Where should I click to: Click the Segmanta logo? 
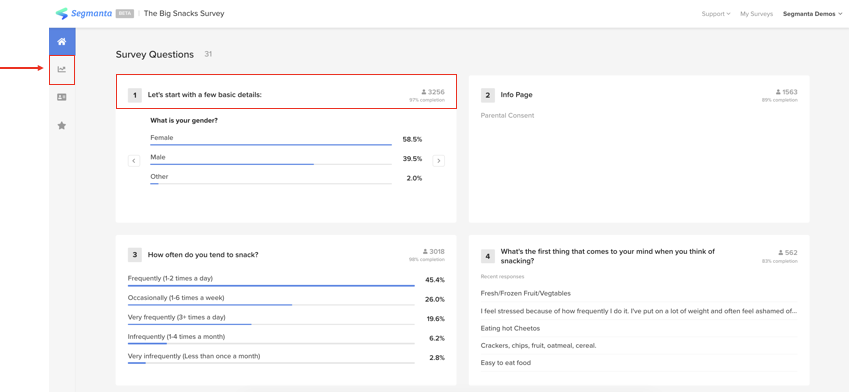tap(83, 14)
